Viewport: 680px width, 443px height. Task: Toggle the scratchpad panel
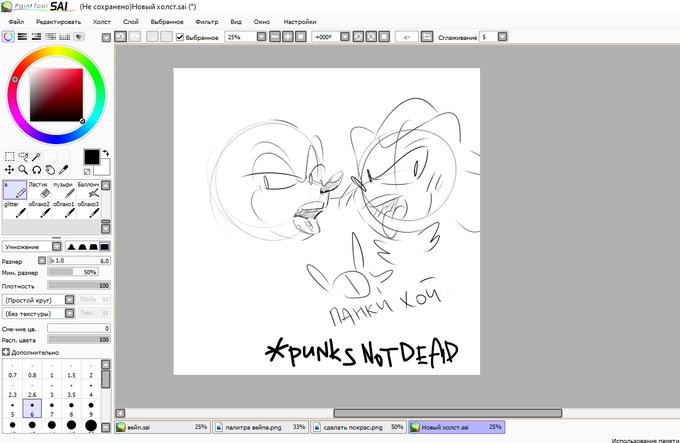[78, 36]
